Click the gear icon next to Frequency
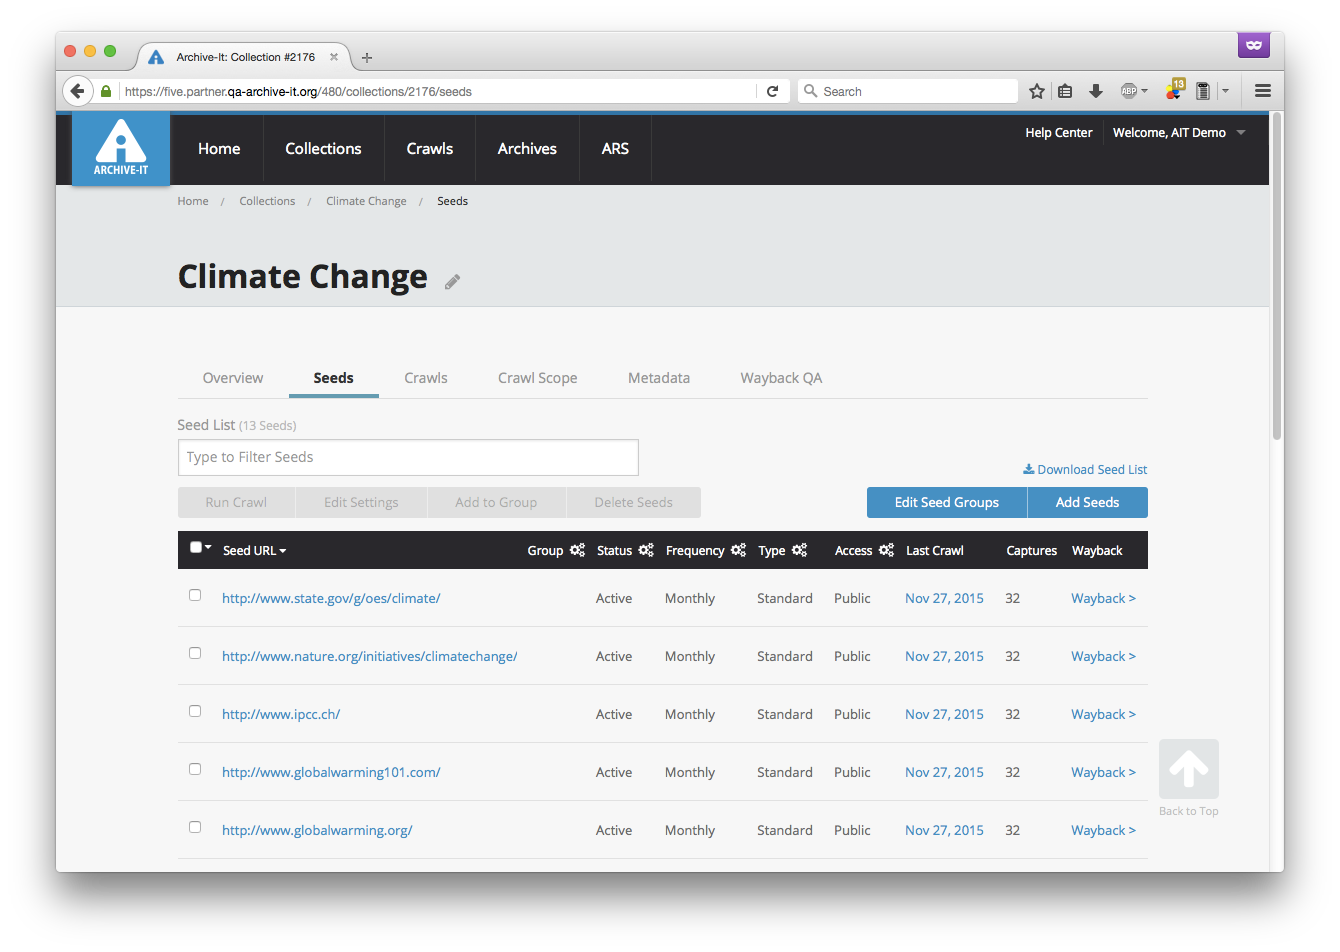The width and height of the screenshot is (1340, 952). pos(738,550)
